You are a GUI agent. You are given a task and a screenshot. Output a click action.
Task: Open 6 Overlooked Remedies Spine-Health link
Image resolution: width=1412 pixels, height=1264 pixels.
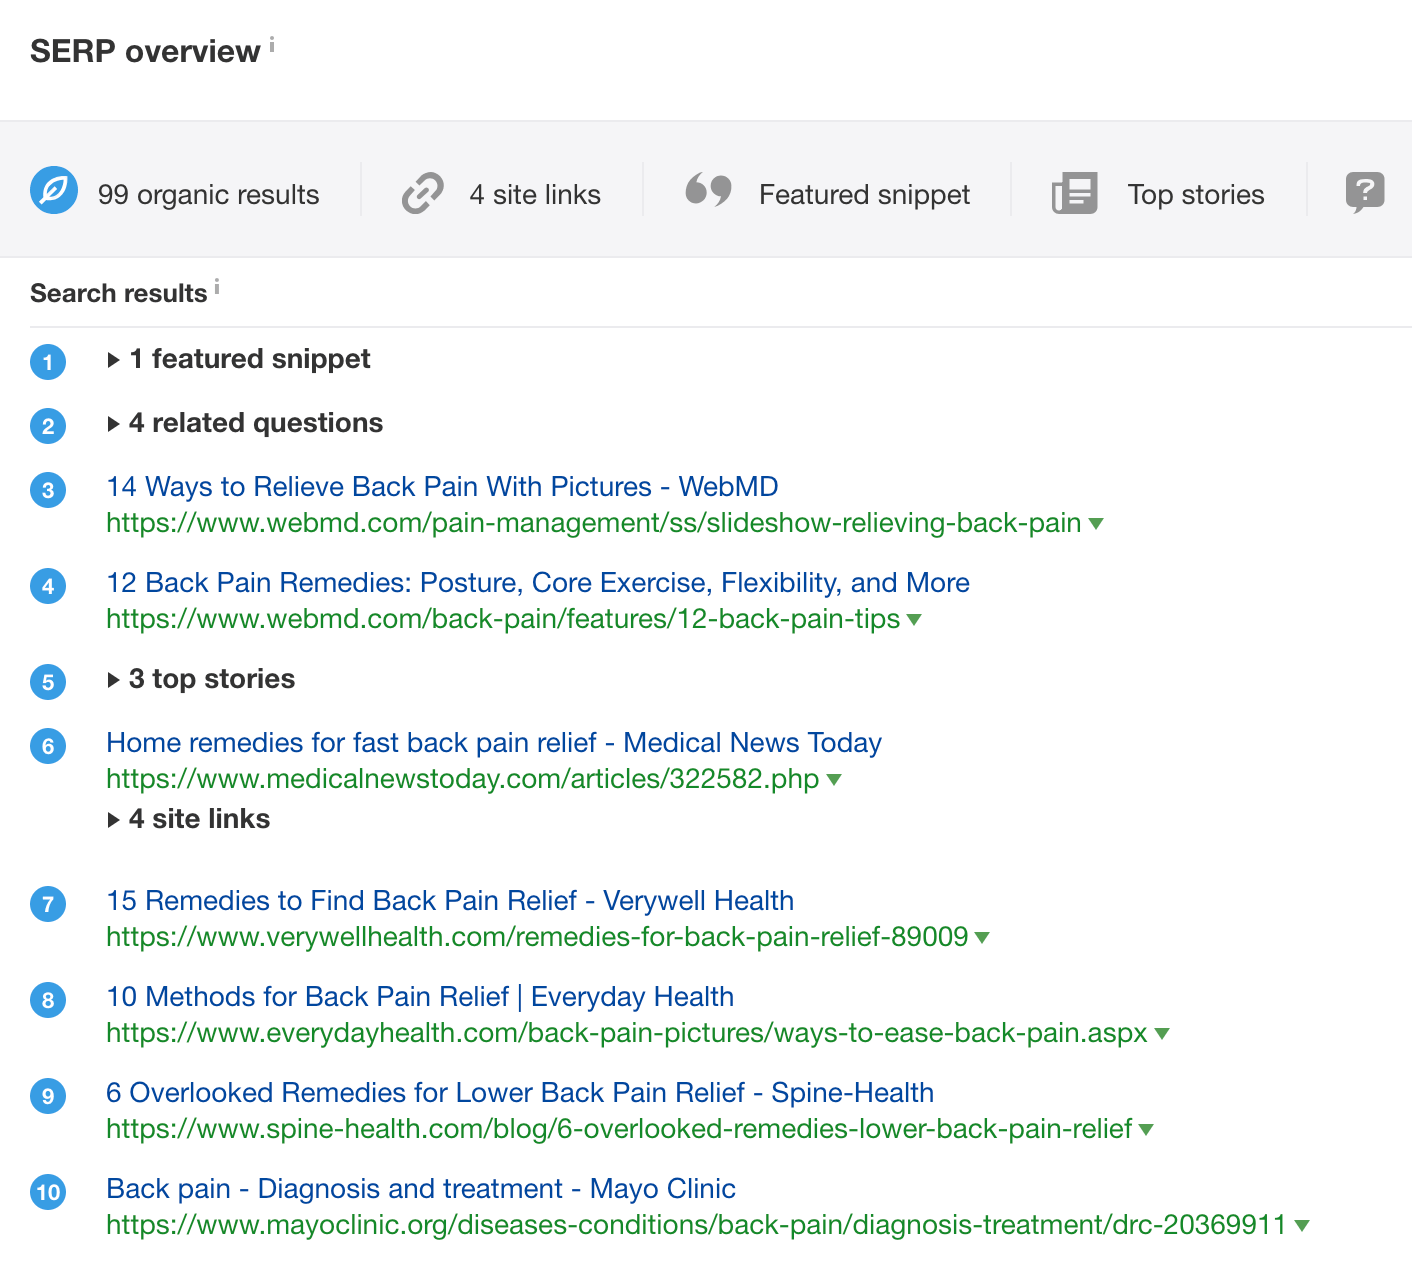520,1092
